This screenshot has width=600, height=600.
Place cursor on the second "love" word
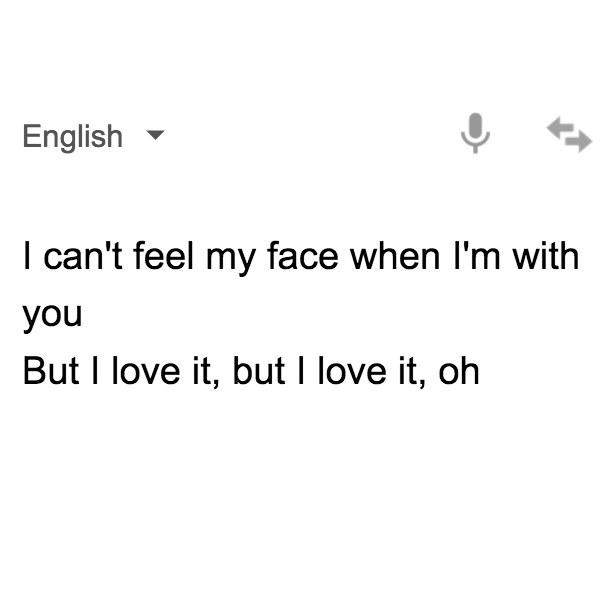(352, 371)
